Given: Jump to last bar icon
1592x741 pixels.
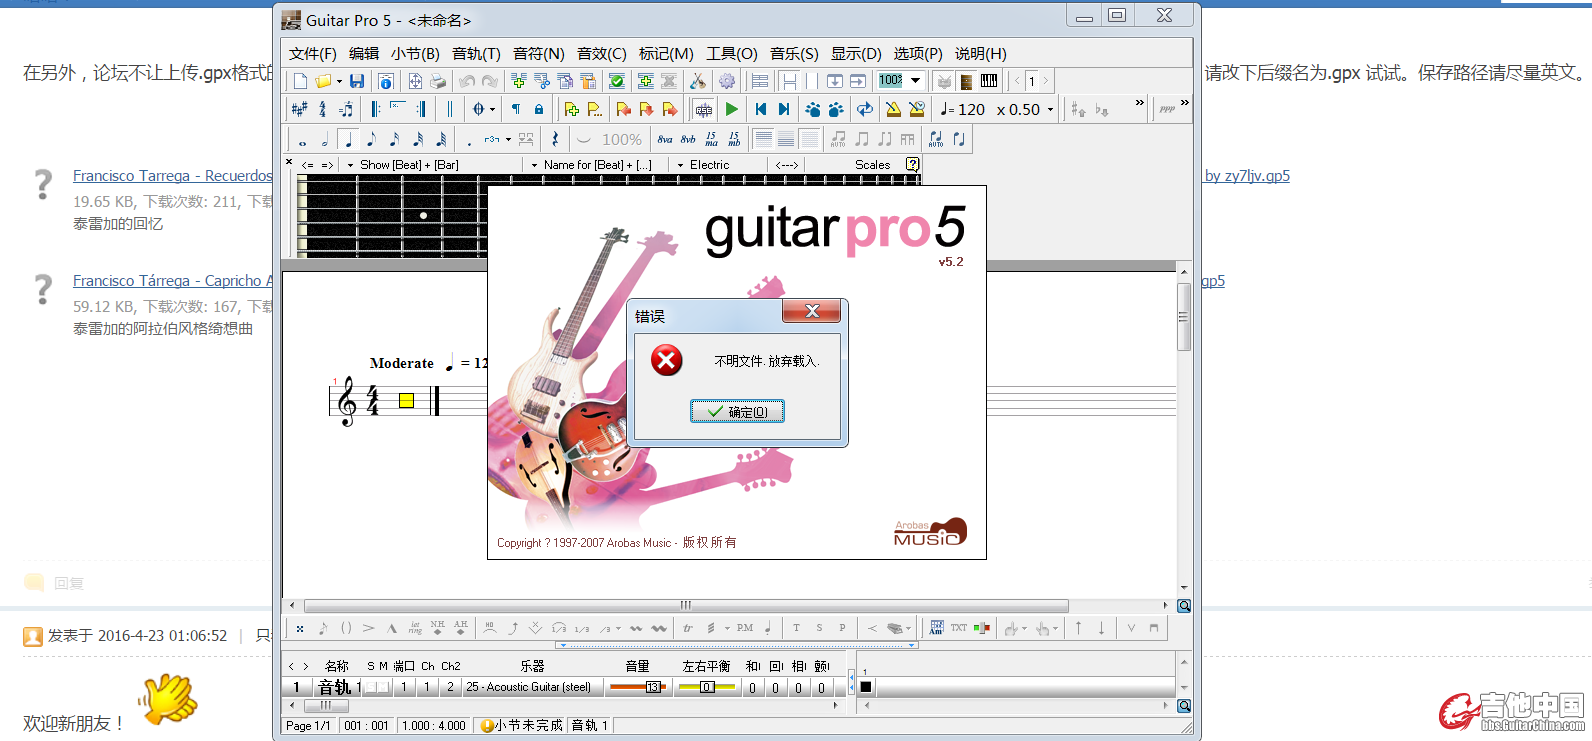Looking at the screenshot, I should click(784, 109).
